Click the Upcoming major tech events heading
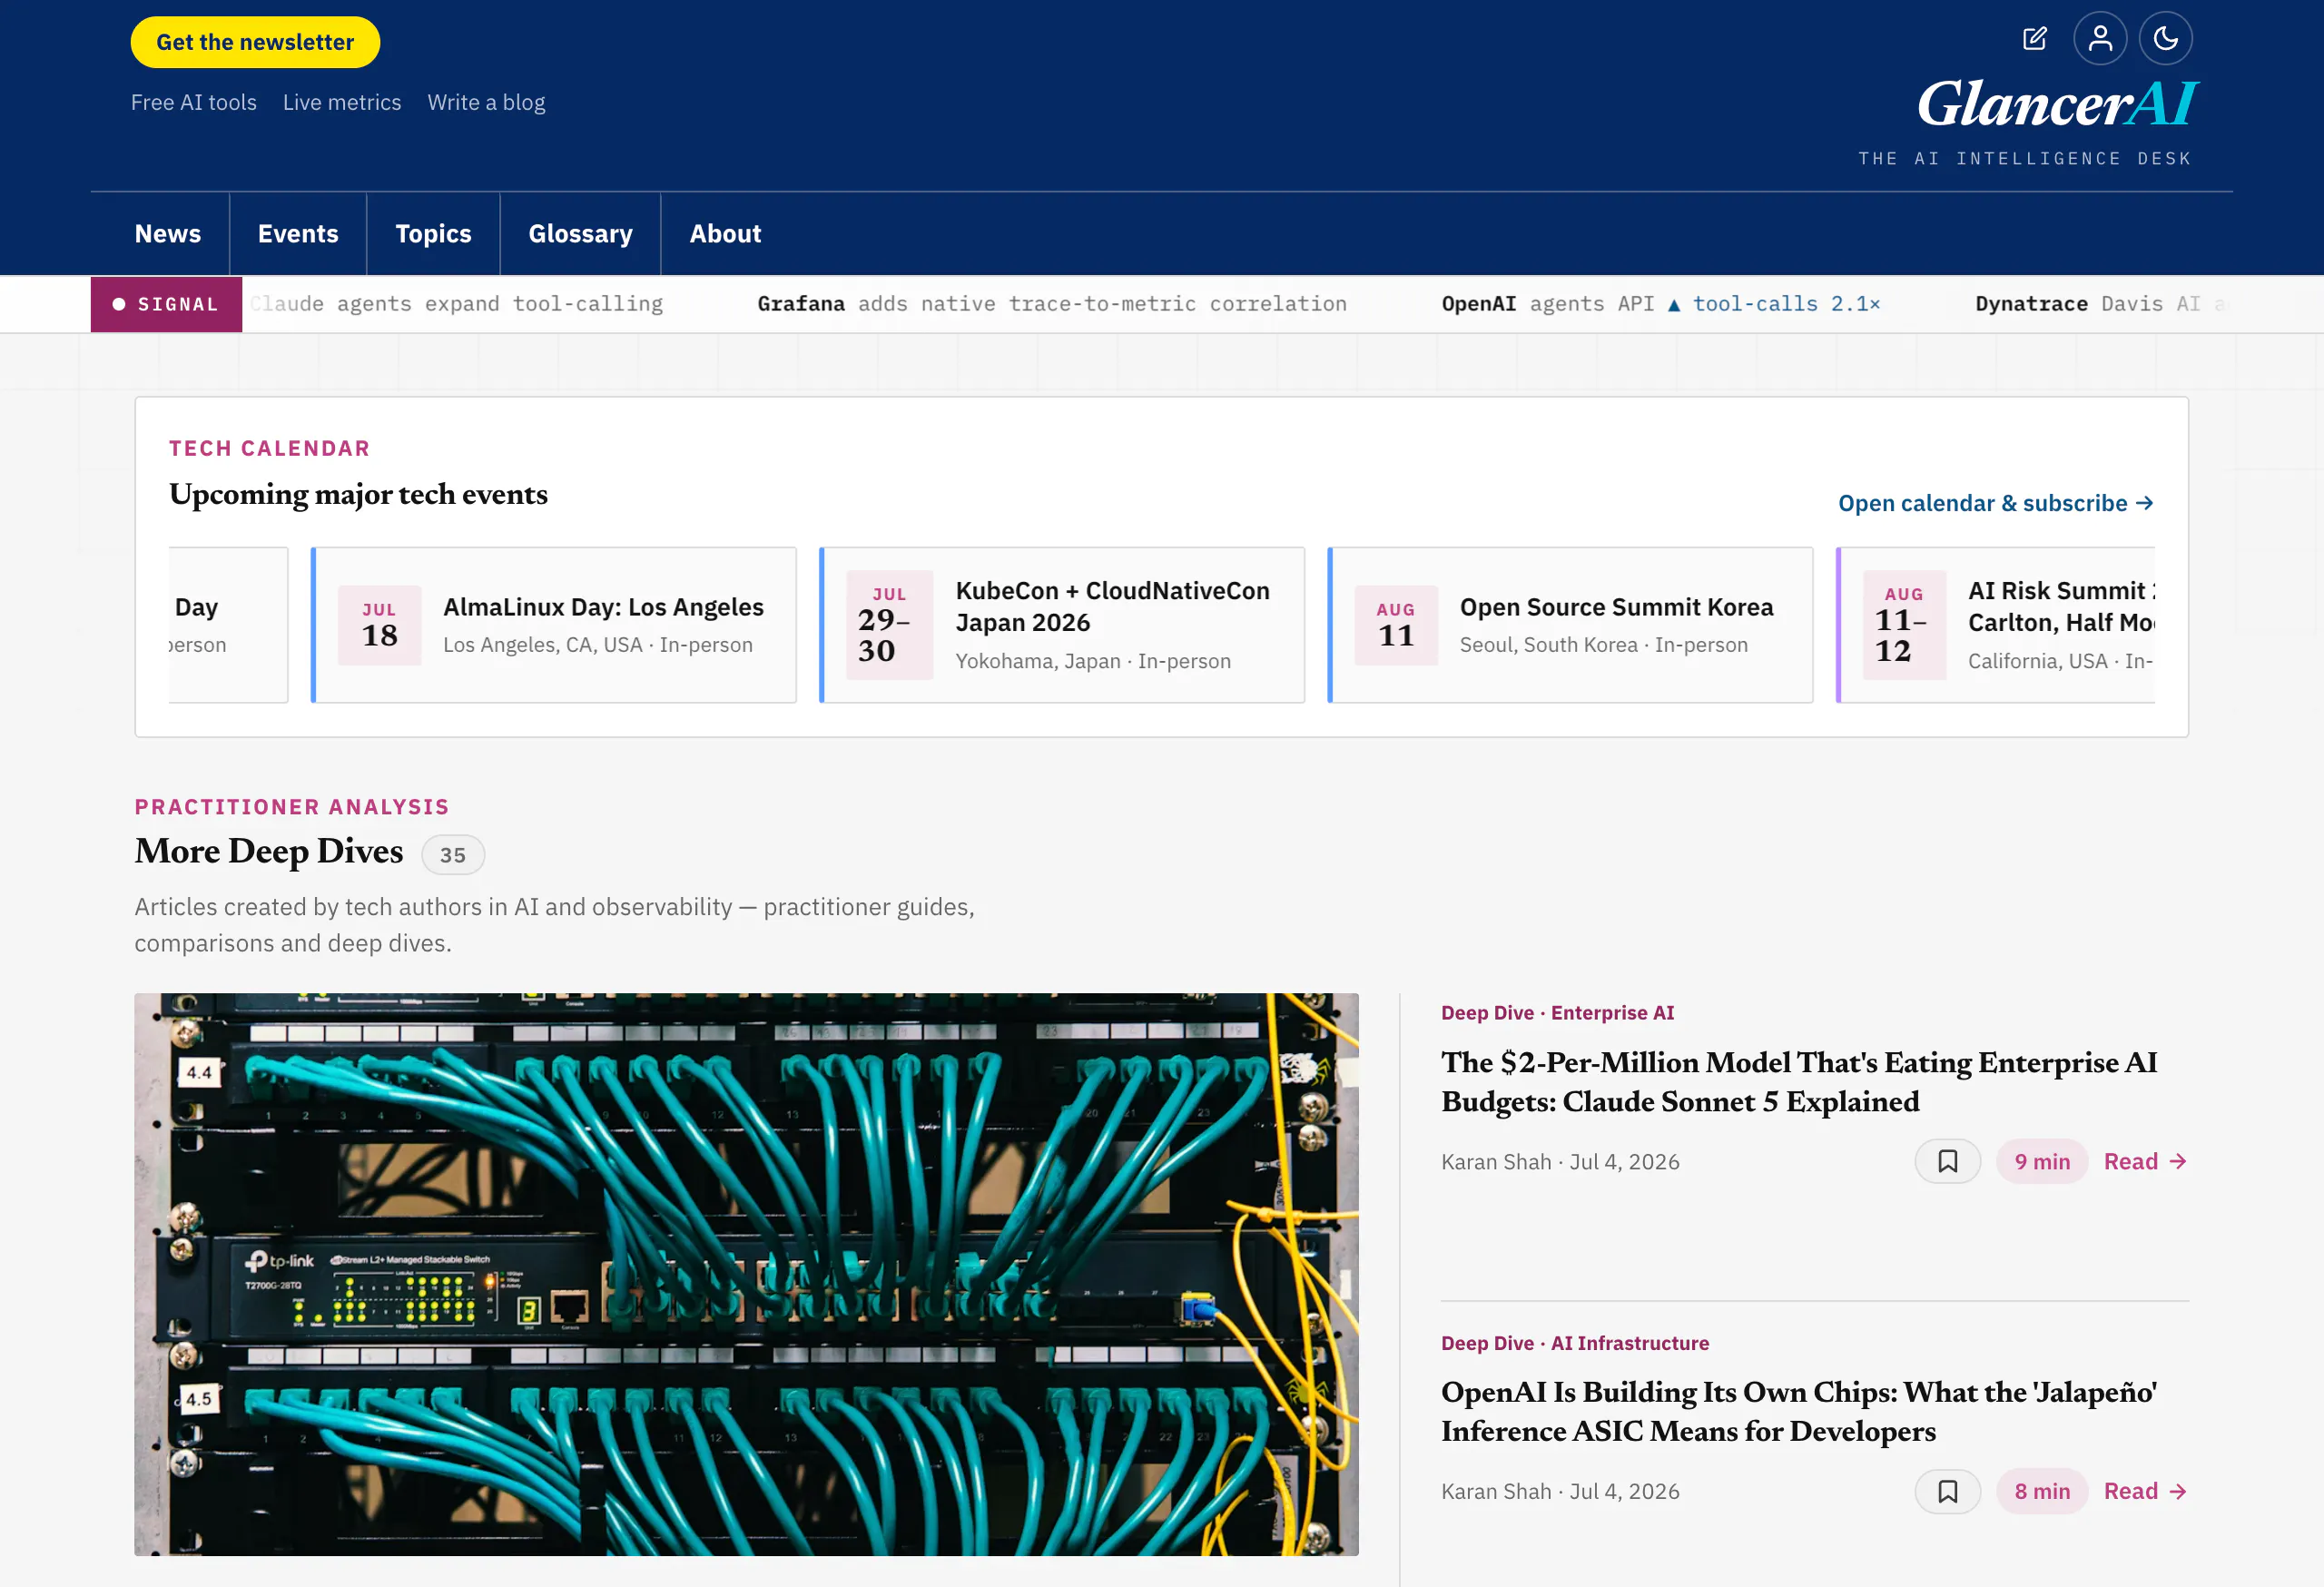The height and width of the screenshot is (1587, 2324). point(358,494)
